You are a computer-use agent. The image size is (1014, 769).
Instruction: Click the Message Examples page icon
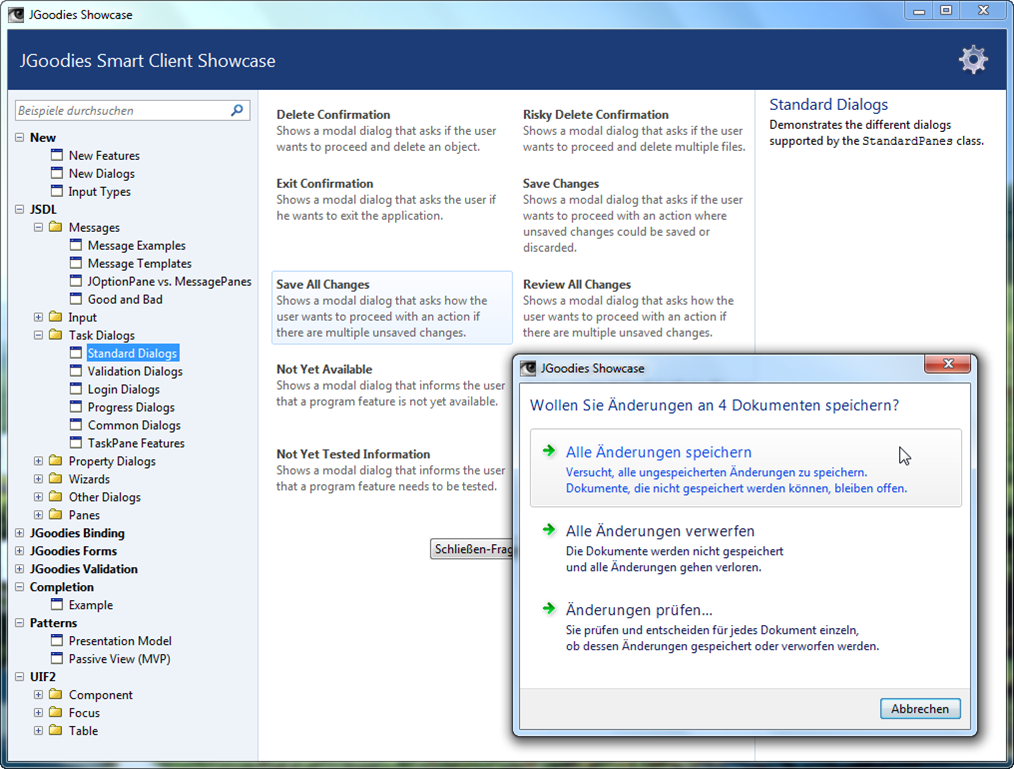click(76, 245)
